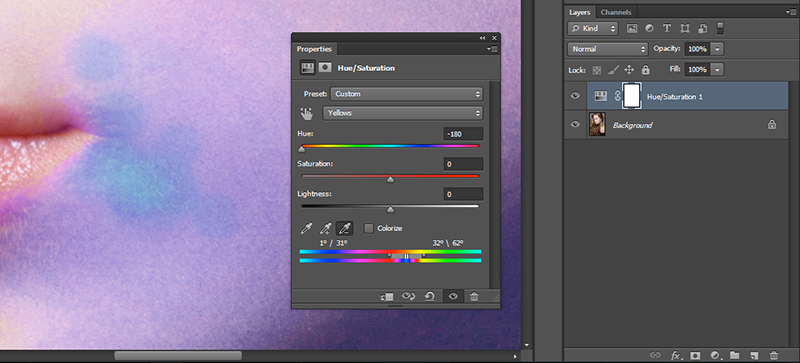Click the horizontal canvas scrollbar thumb
800x363 pixels.
click(178, 355)
